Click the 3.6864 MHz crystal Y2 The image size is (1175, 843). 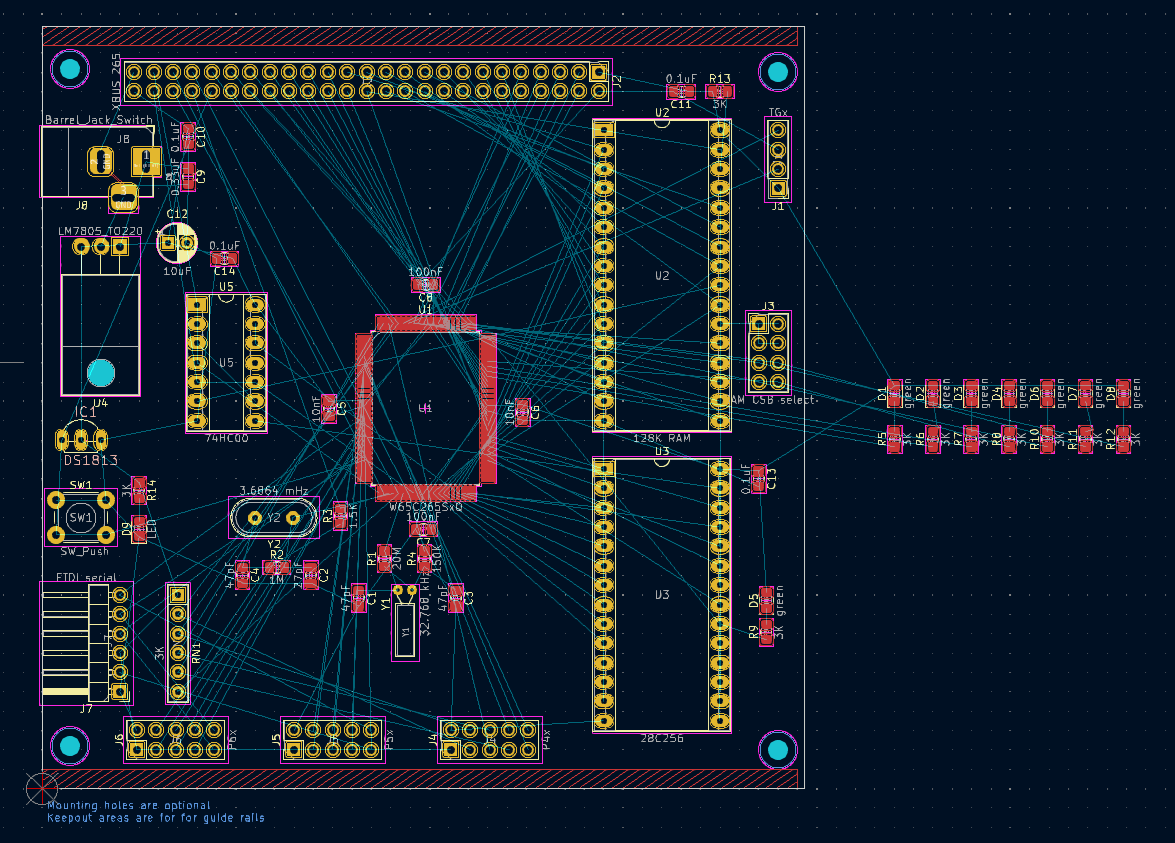[273, 517]
